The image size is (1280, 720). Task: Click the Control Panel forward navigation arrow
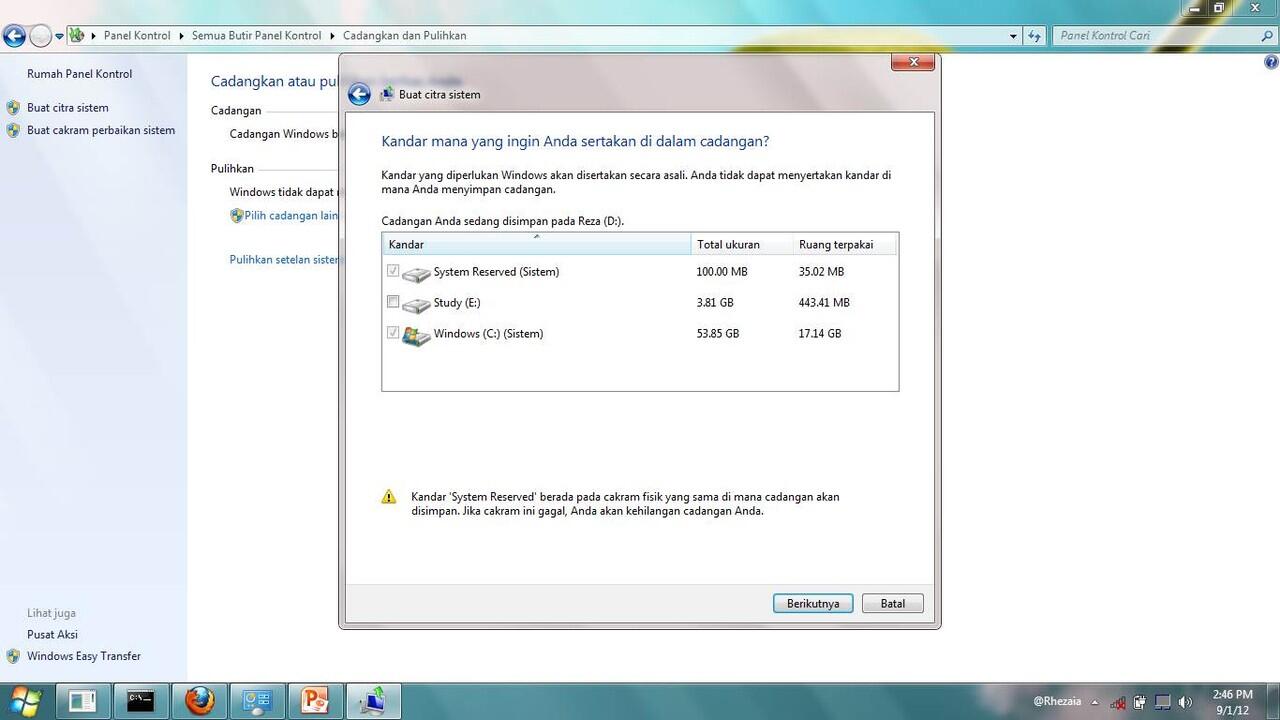(40, 36)
